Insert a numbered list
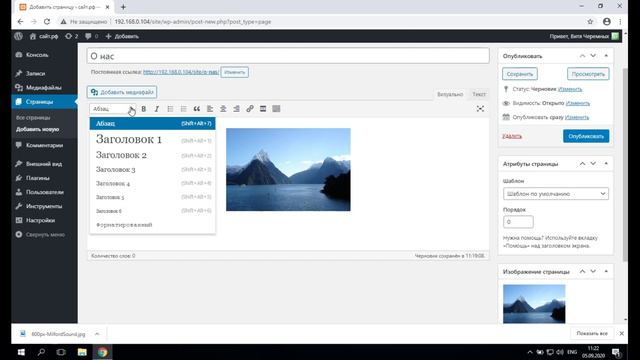Screen dimensions: 640x360 tap(183, 109)
